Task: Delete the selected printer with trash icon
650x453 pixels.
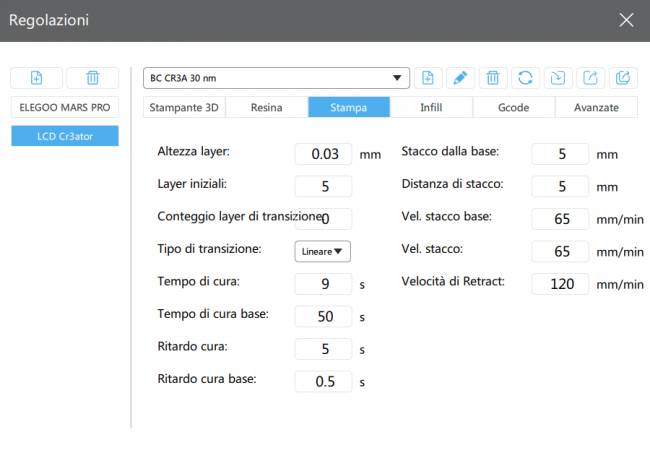Action: click(92, 78)
